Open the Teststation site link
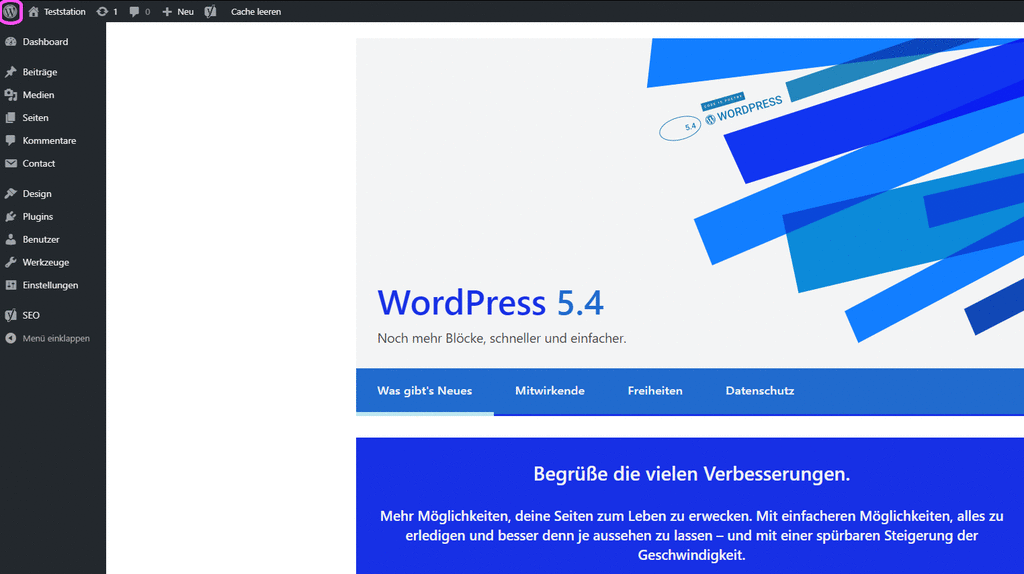 click(x=65, y=12)
